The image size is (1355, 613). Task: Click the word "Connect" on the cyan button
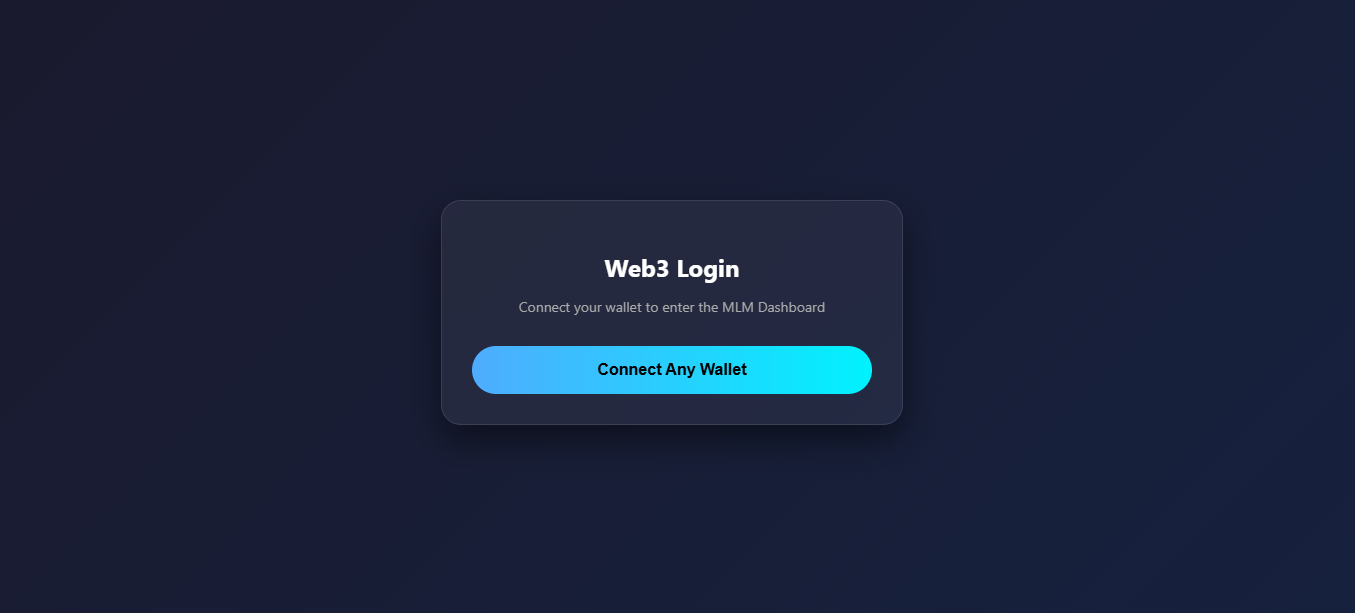629,370
